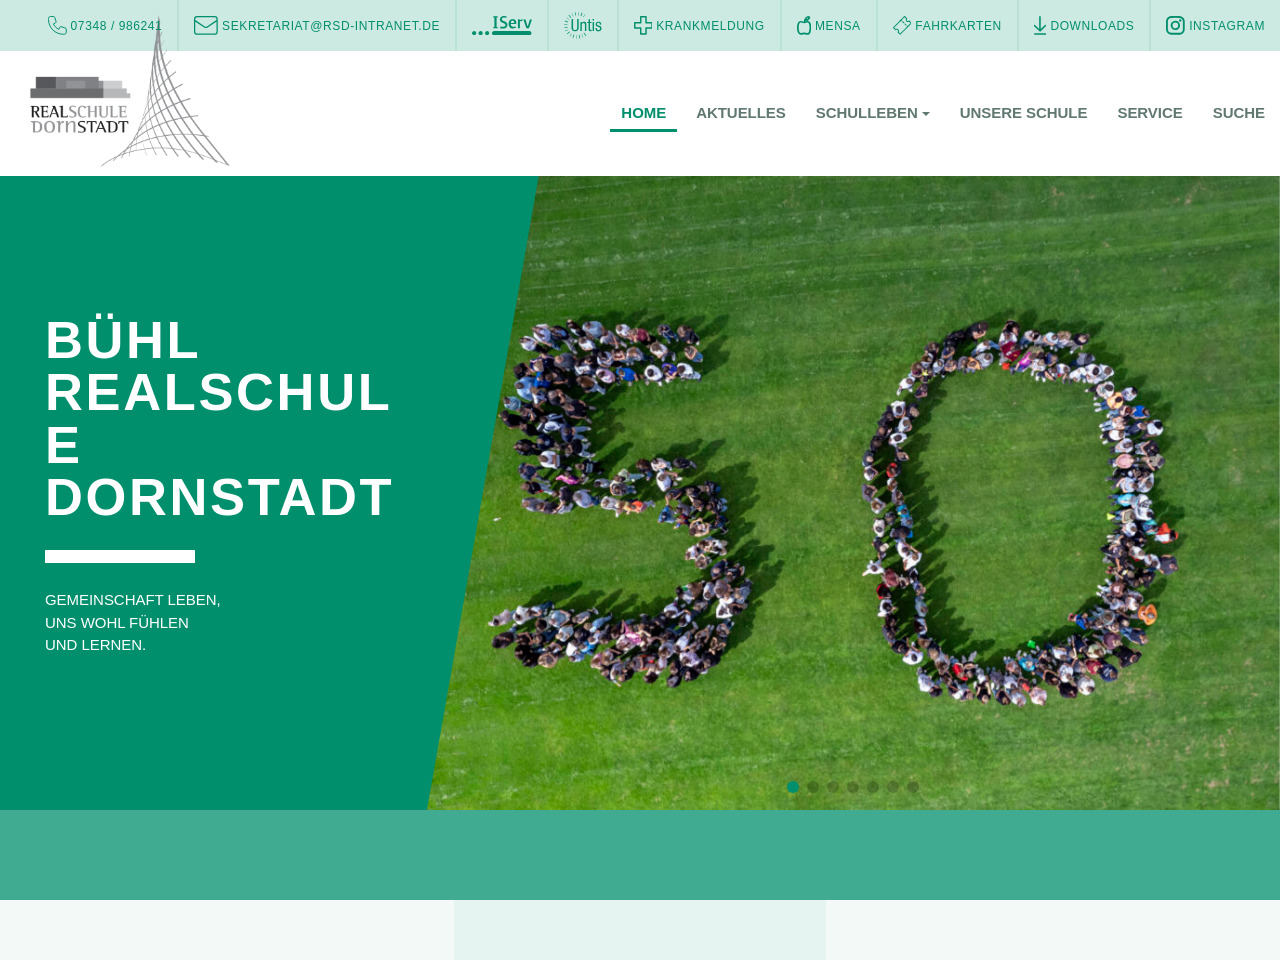Click the Downloads arrow icon
Image resolution: width=1280 pixels, height=960 pixels.
tap(1040, 26)
